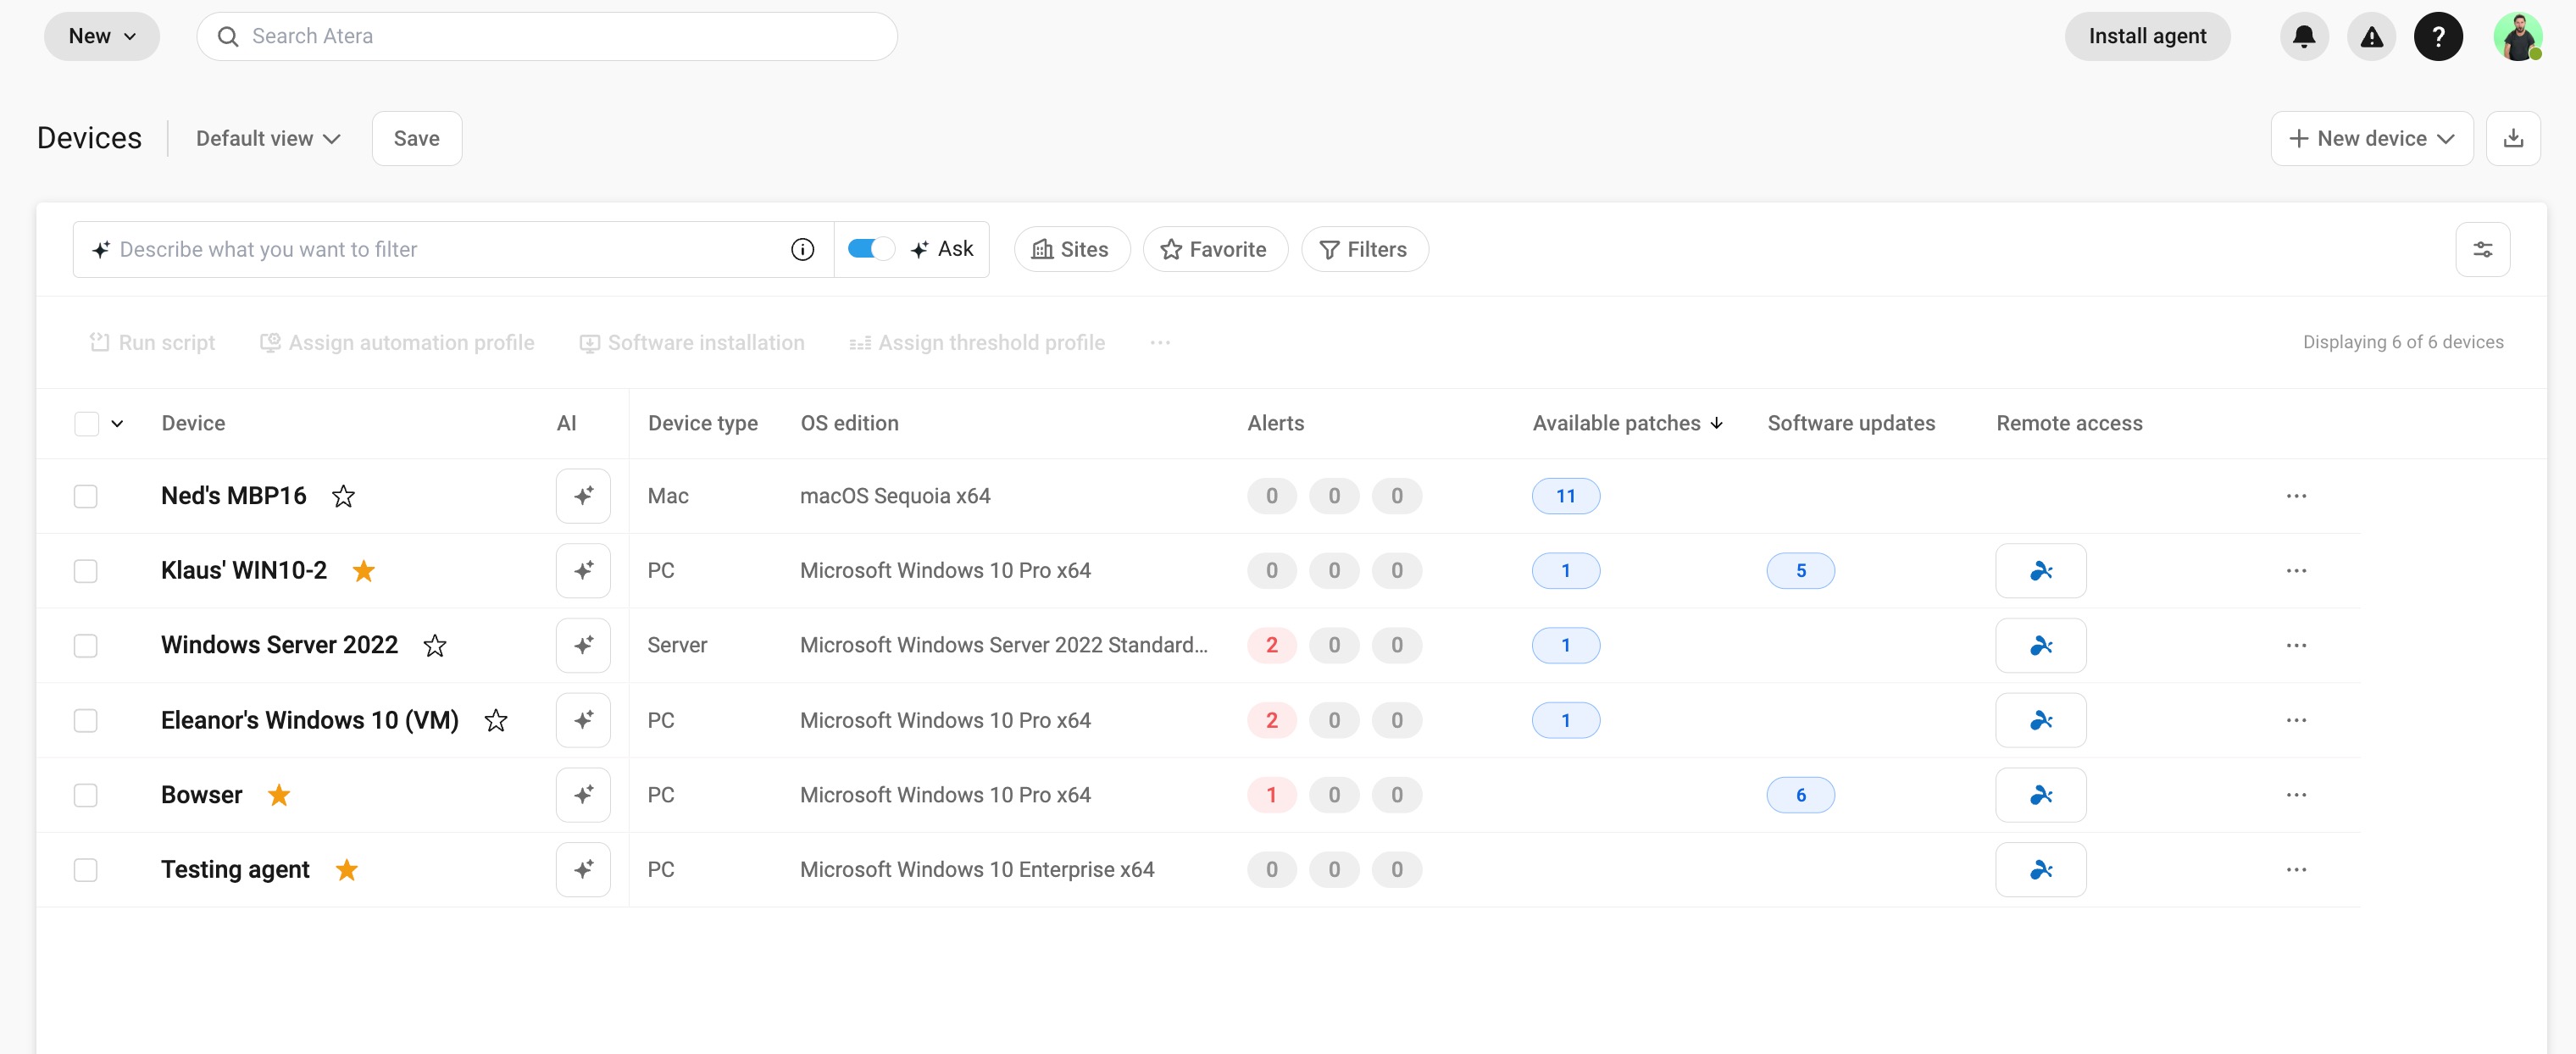Open AI assistant for Klaus' WIN10-2
The height and width of the screenshot is (1054, 2576).
click(x=583, y=571)
